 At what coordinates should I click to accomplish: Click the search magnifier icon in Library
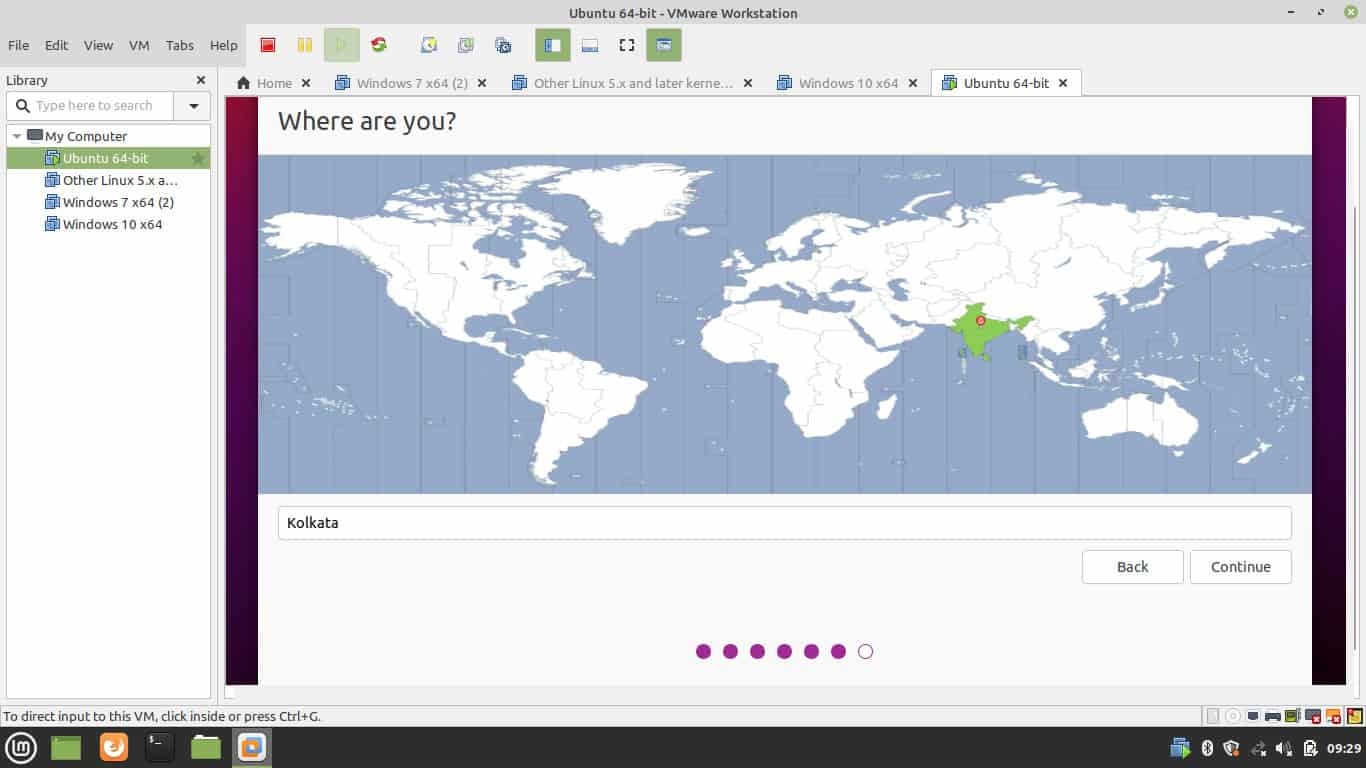[23, 106]
